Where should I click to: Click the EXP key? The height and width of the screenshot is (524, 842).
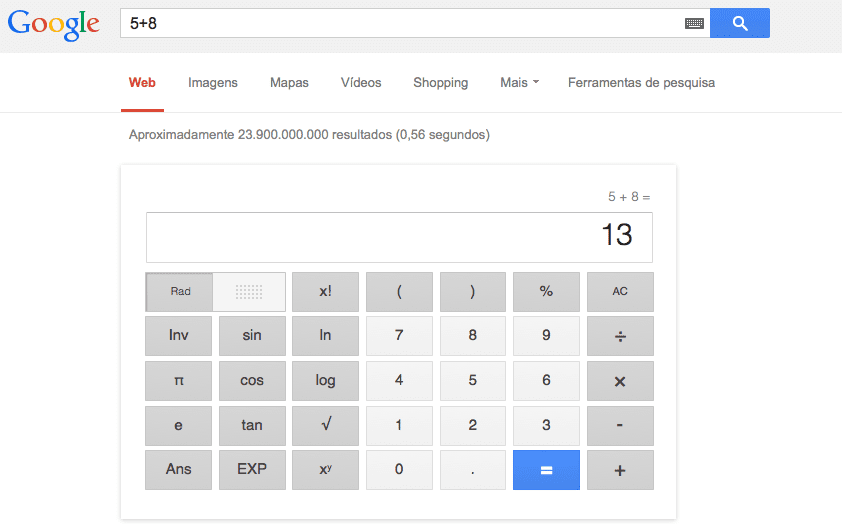[x=252, y=470]
